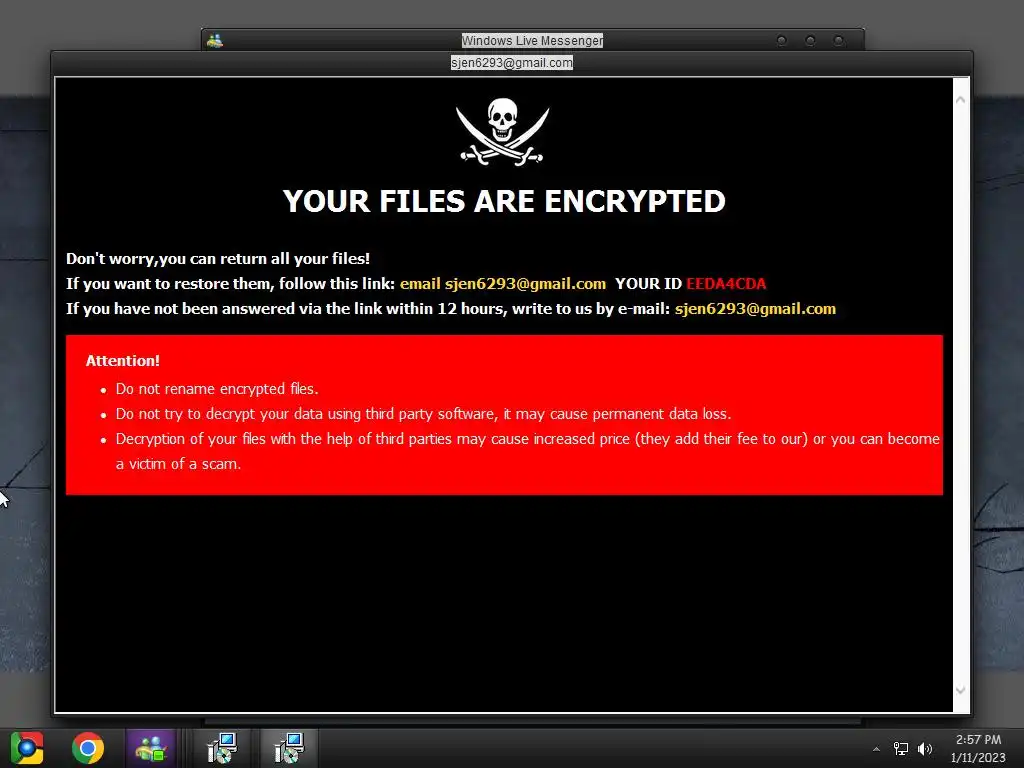Open Windows Live Messenger taskbar icon

(x=150, y=748)
